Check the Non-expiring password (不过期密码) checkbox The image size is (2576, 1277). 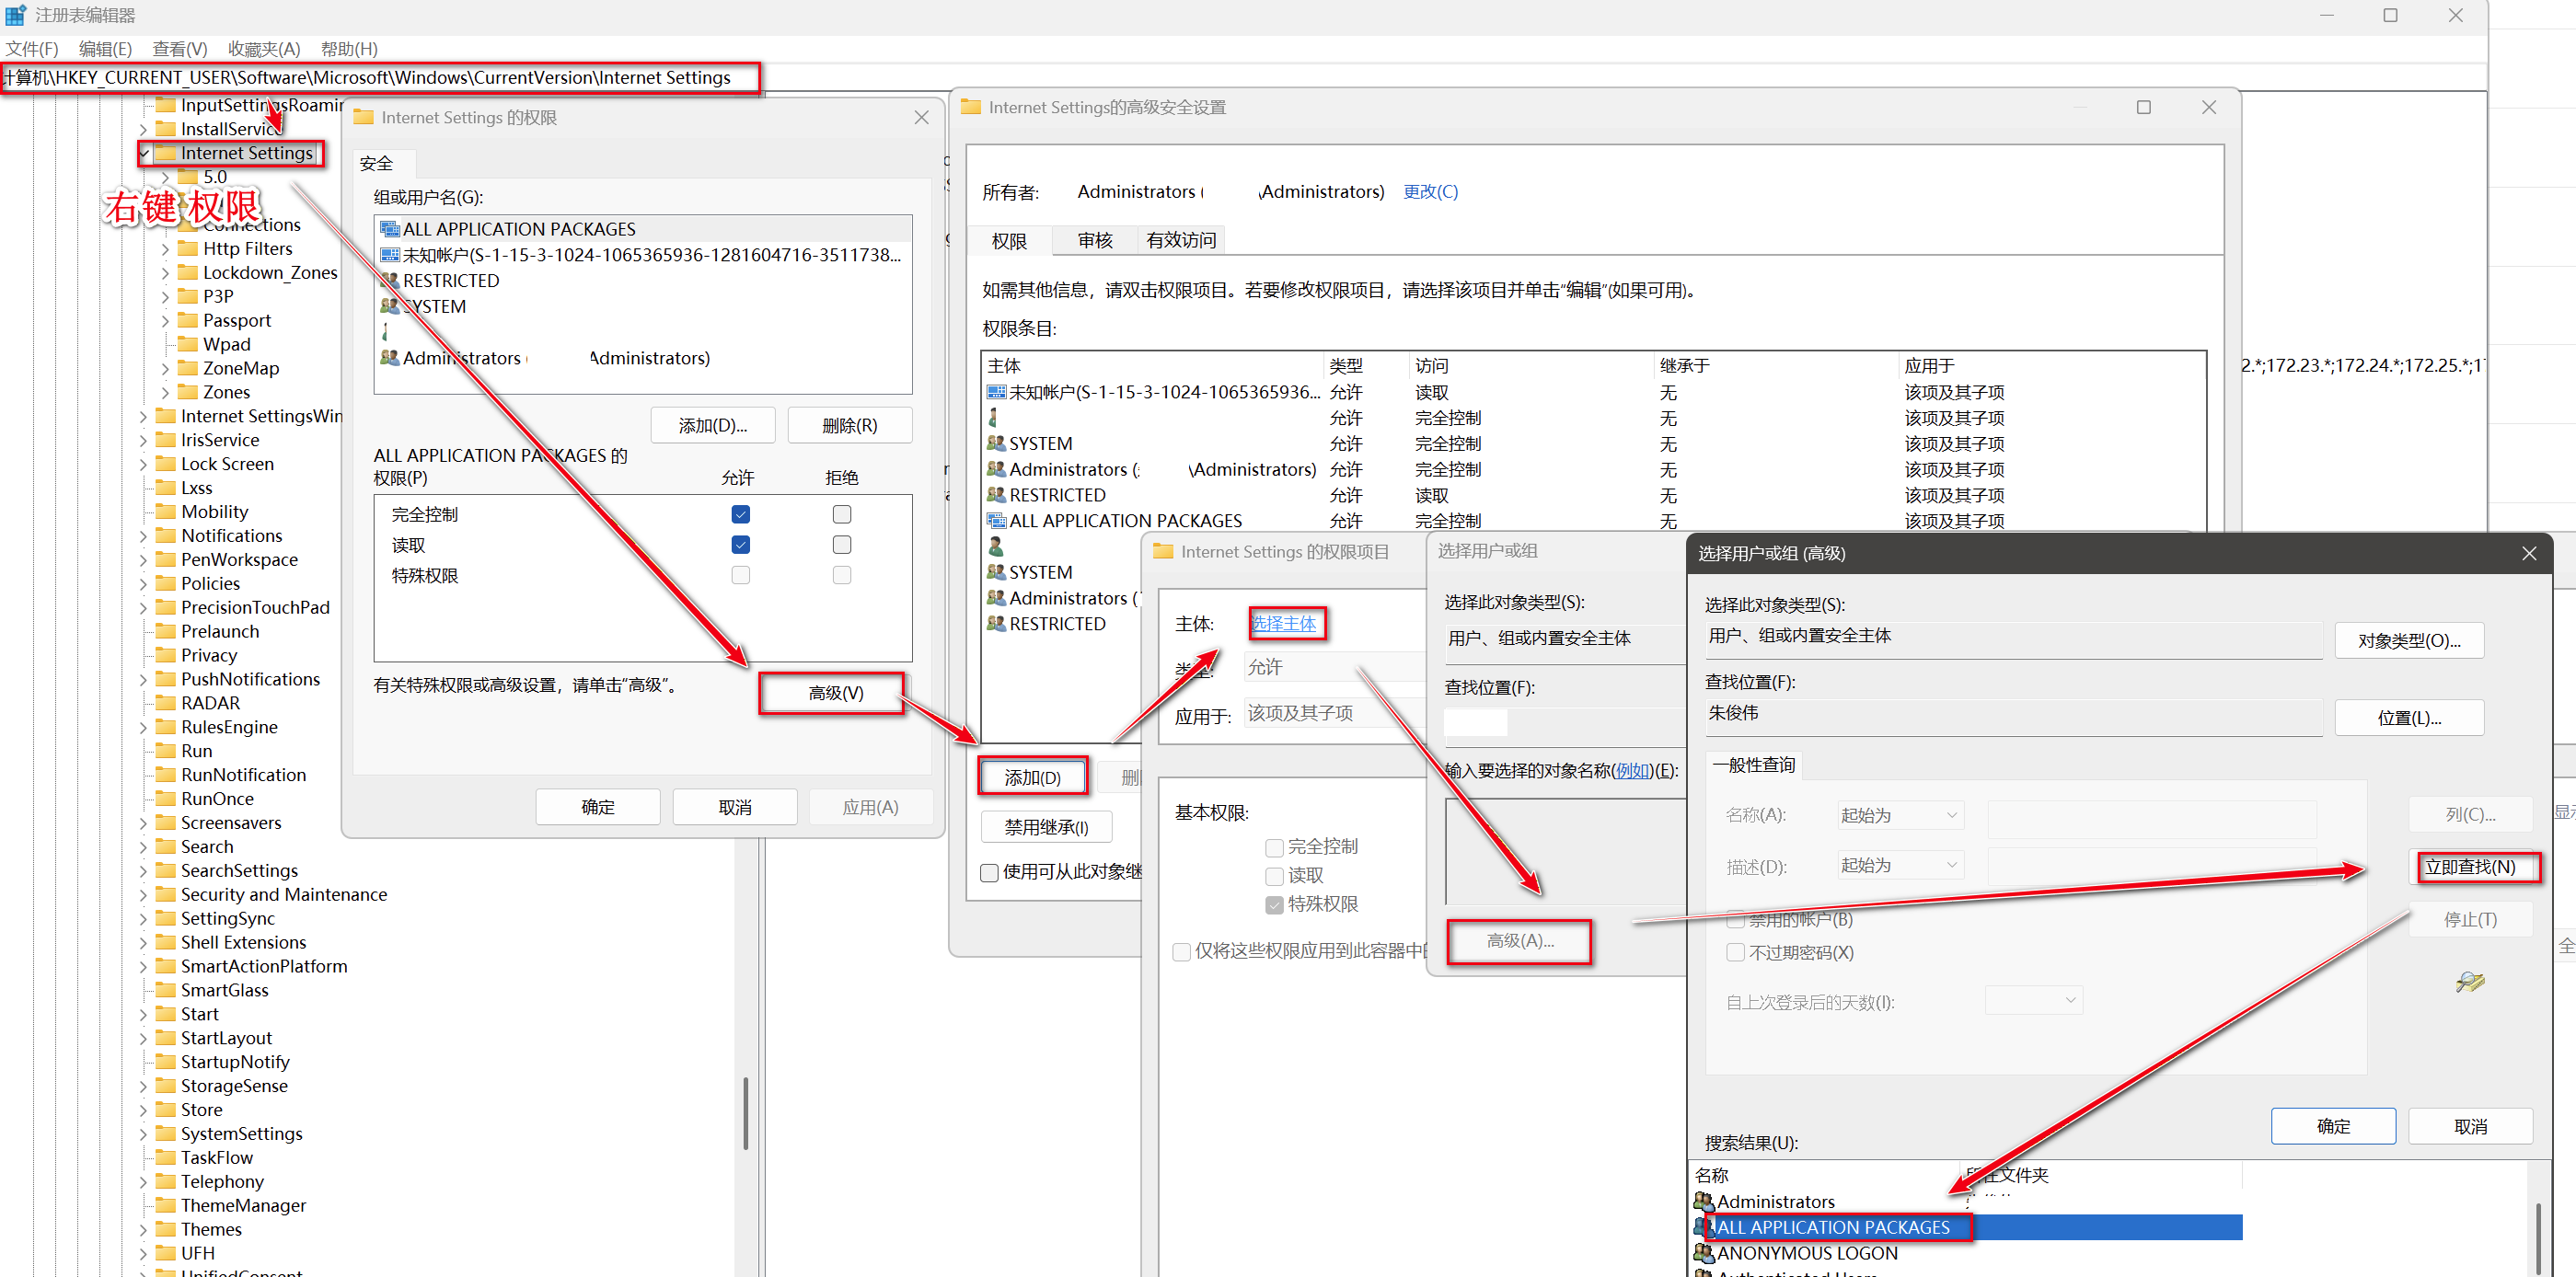[x=1735, y=952]
